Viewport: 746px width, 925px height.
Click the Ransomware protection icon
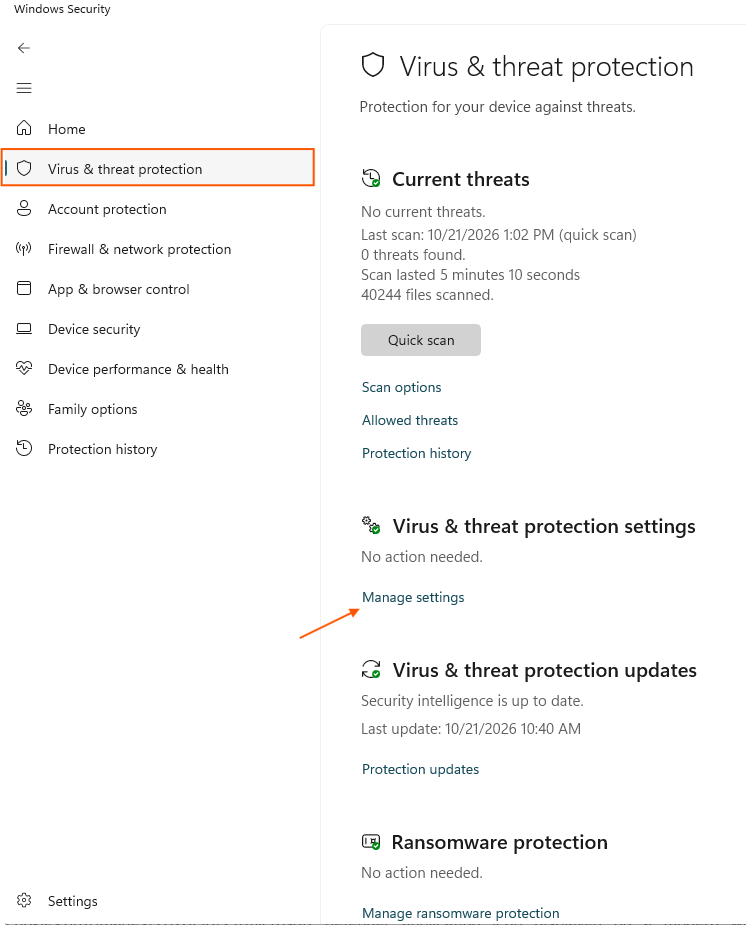tap(371, 842)
